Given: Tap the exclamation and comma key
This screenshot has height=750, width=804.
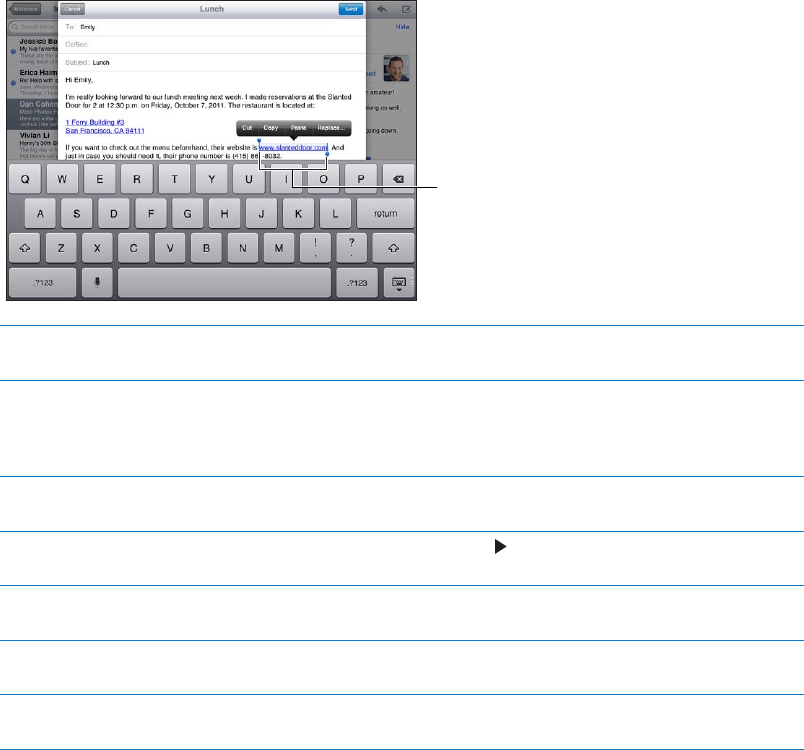Looking at the screenshot, I should click(315, 248).
